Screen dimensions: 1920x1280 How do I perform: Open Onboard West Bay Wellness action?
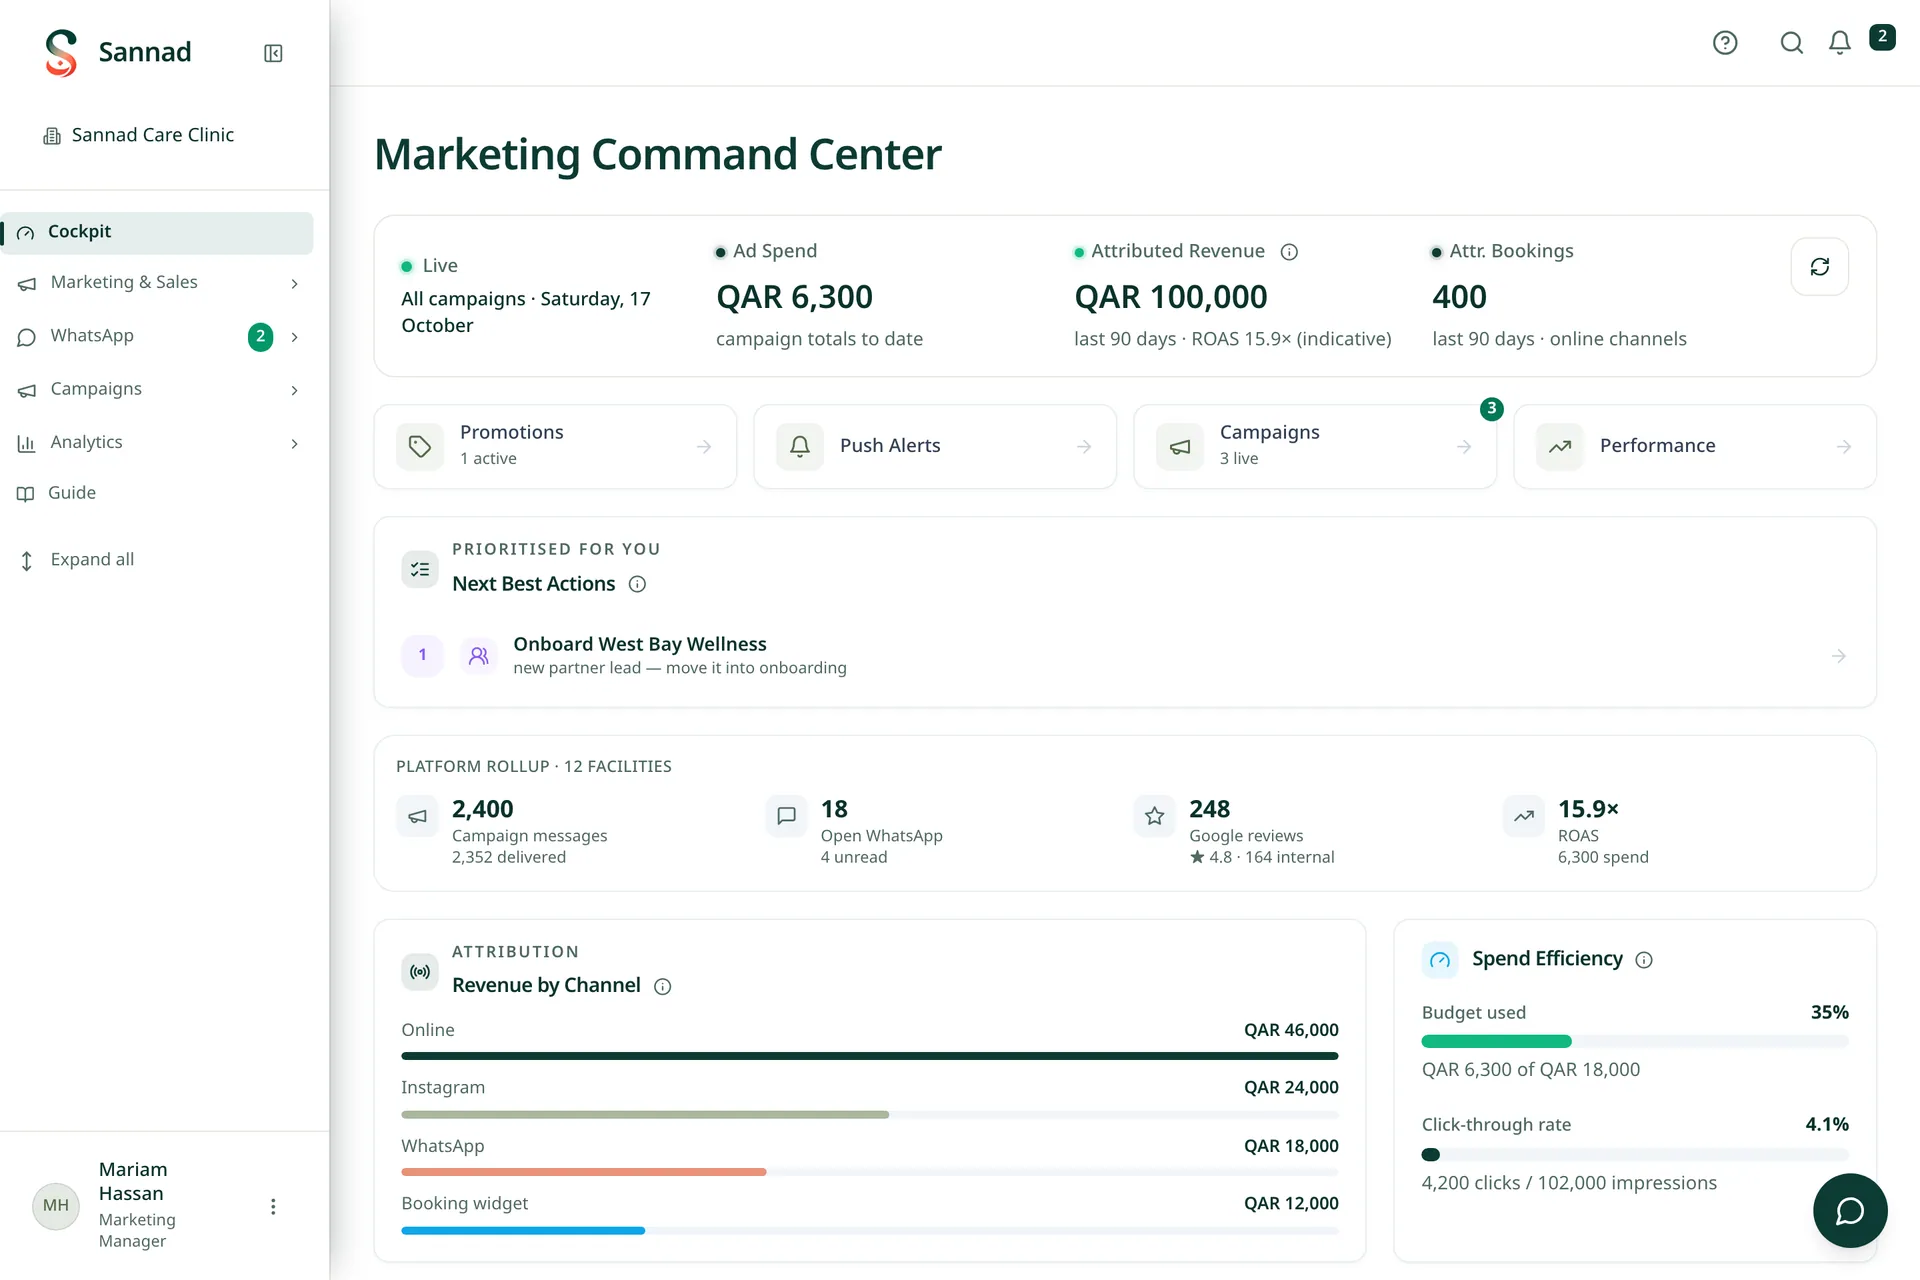tap(1125, 656)
